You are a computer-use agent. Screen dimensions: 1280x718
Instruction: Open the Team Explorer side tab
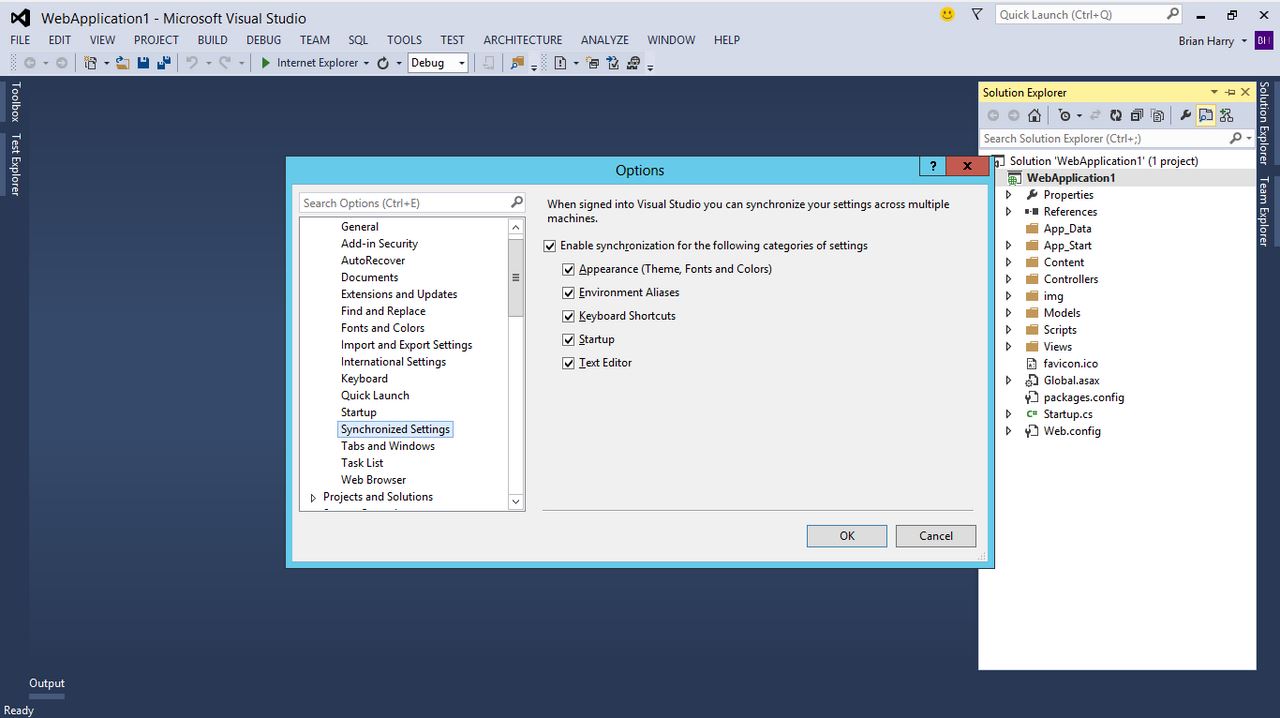pyautogui.click(x=1264, y=211)
